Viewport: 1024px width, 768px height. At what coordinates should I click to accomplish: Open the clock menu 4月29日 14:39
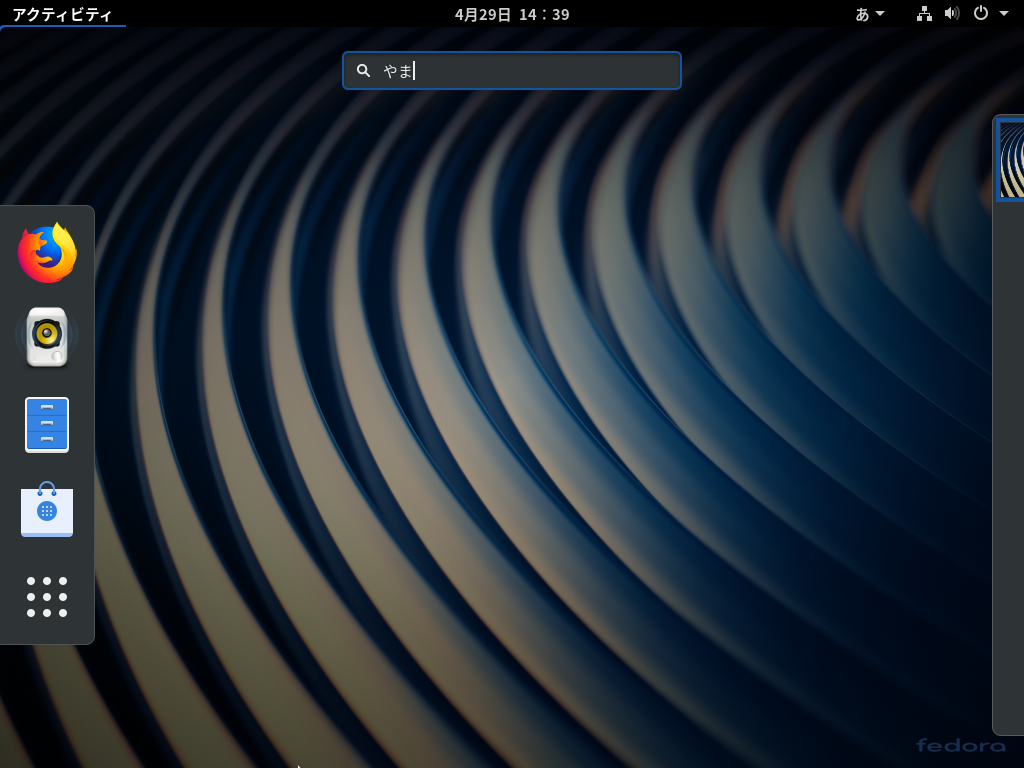pos(512,14)
